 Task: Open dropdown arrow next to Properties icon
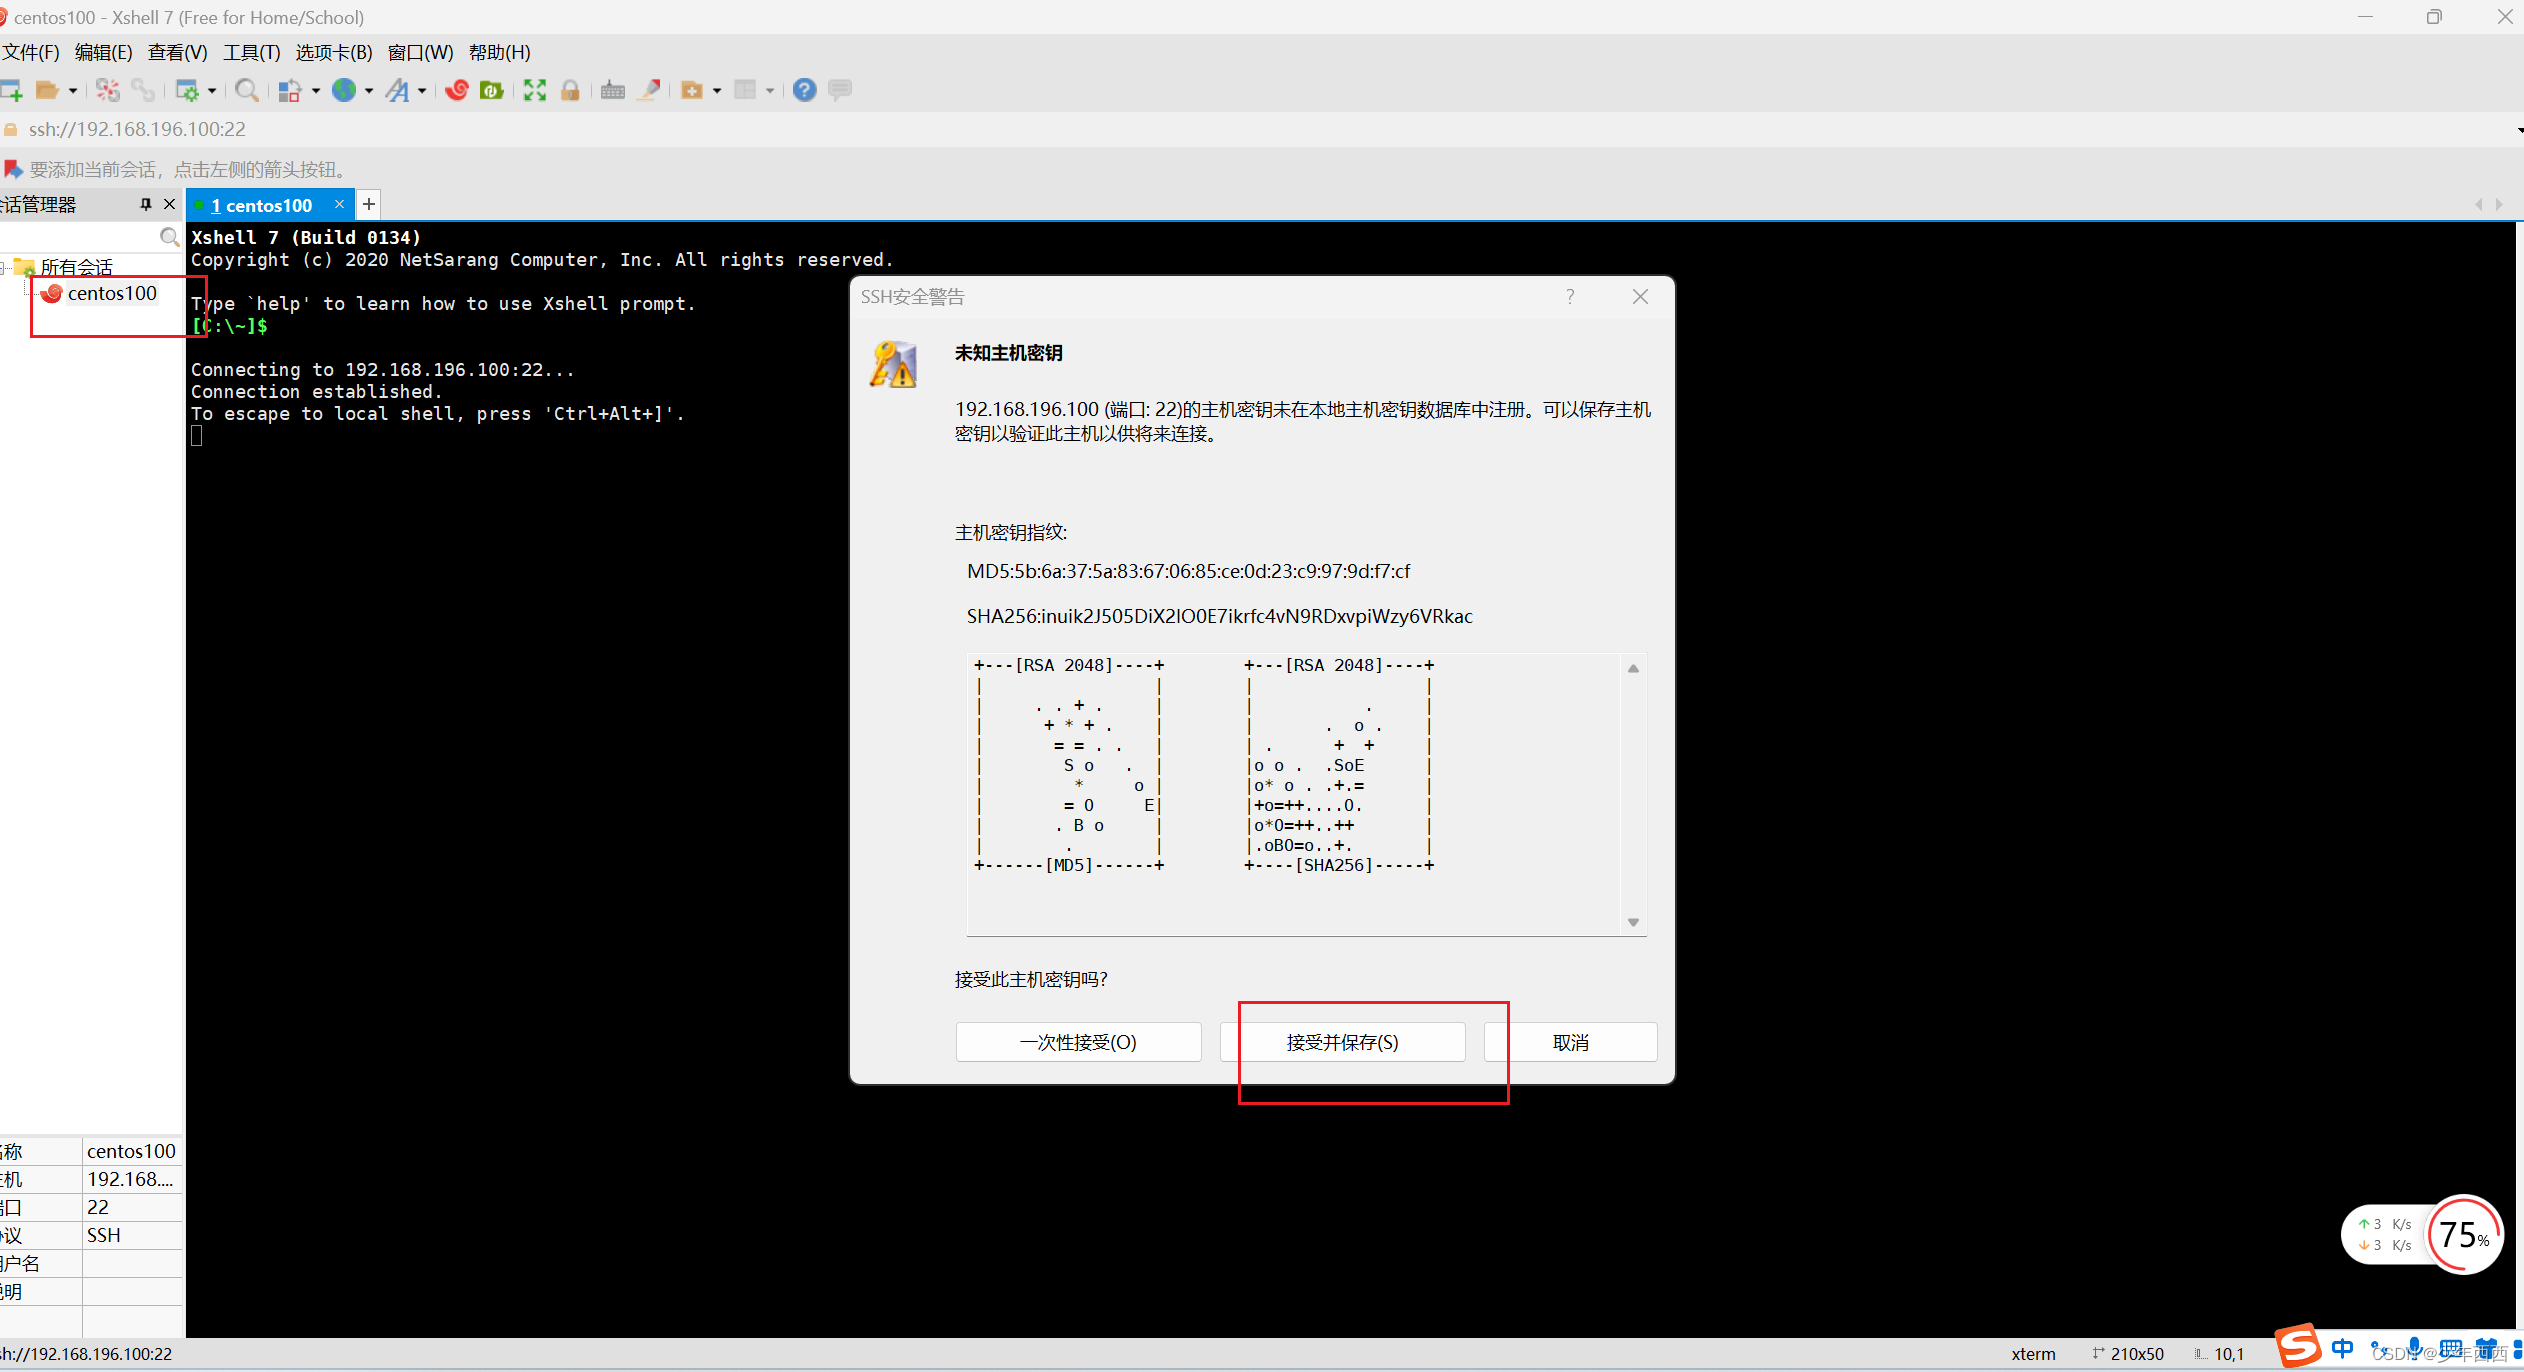(212, 91)
